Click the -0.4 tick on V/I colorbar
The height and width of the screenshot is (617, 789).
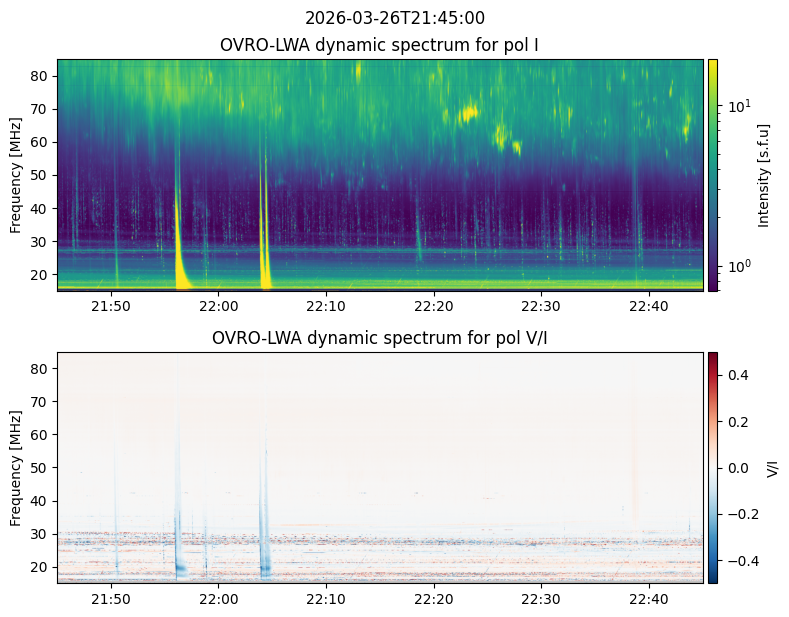click(739, 560)
